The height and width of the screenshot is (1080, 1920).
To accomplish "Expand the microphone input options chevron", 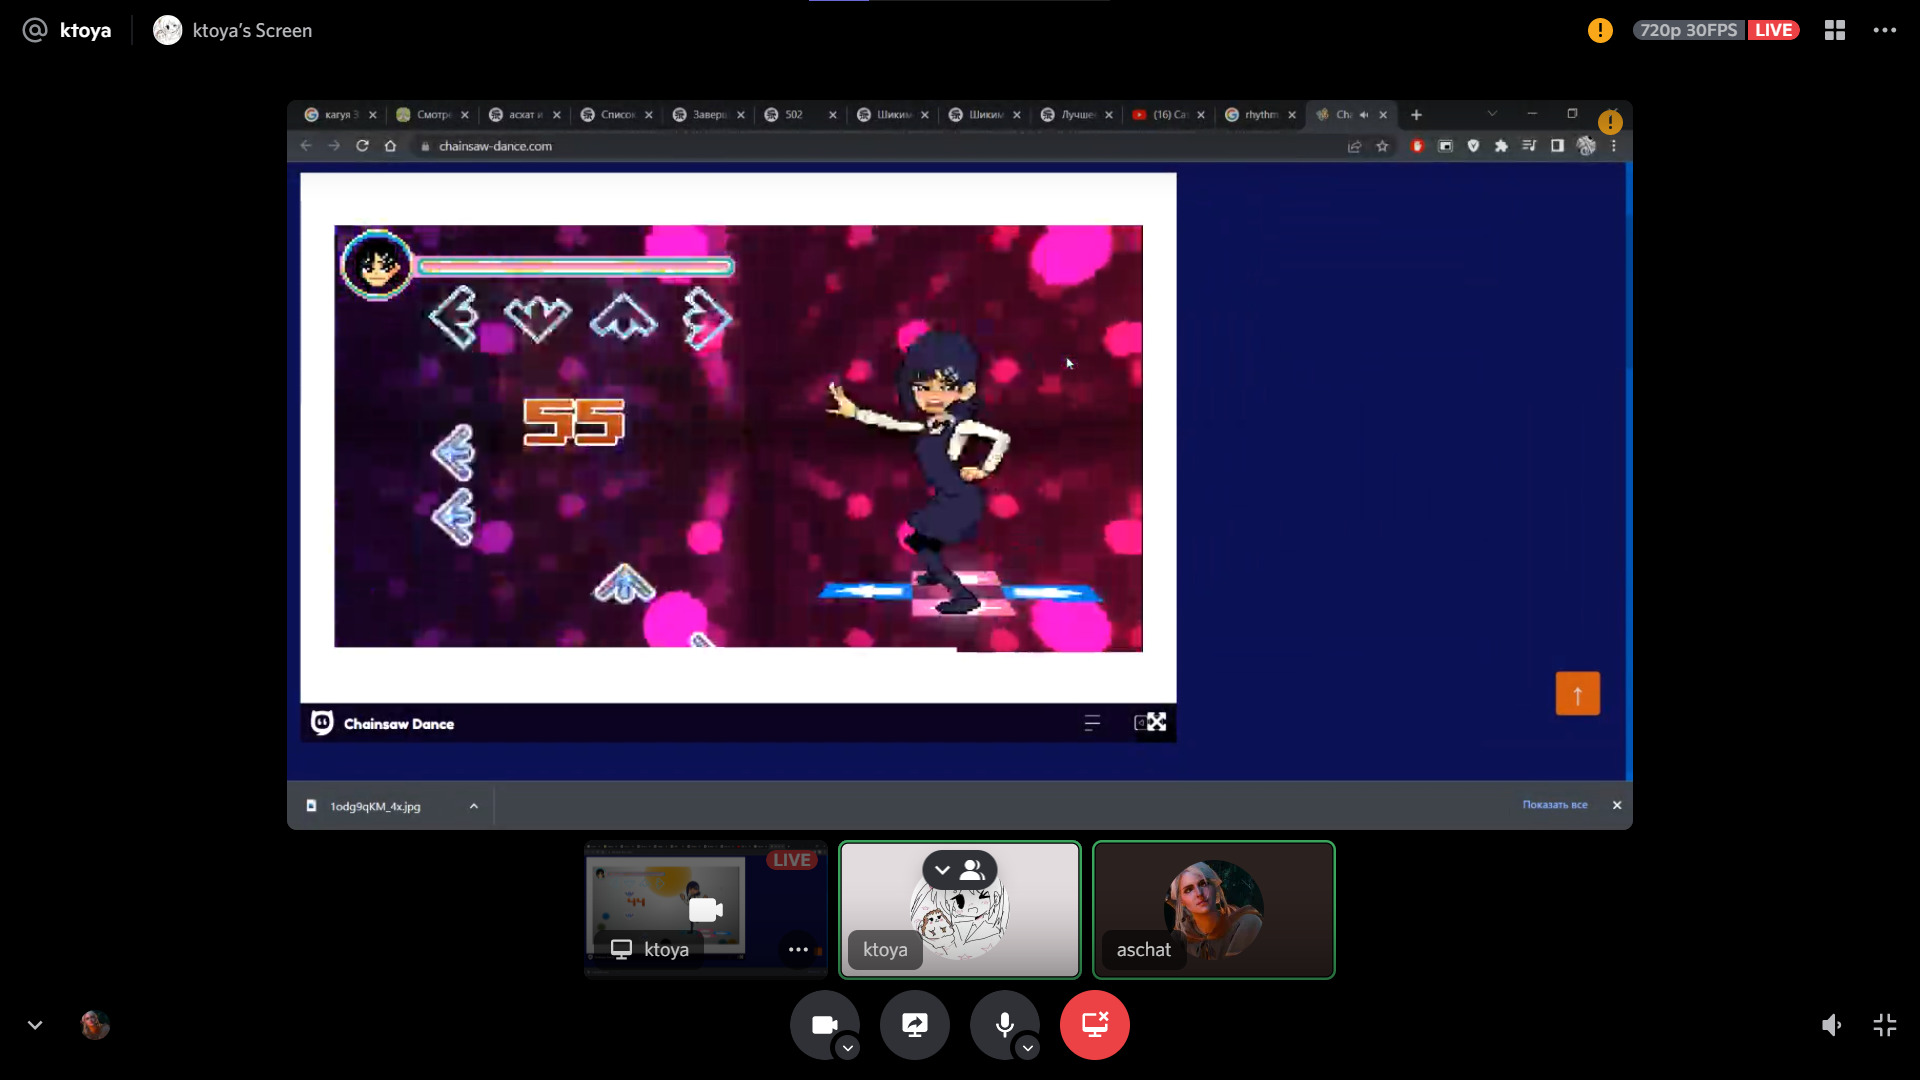I will click(1027, 1048).
